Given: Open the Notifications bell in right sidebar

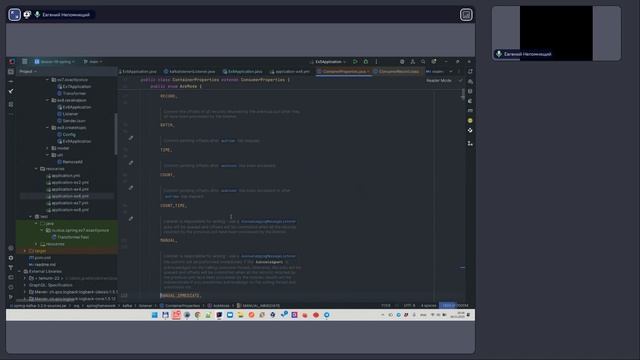Looking at the screenshot, I should (x=470, y=71).
